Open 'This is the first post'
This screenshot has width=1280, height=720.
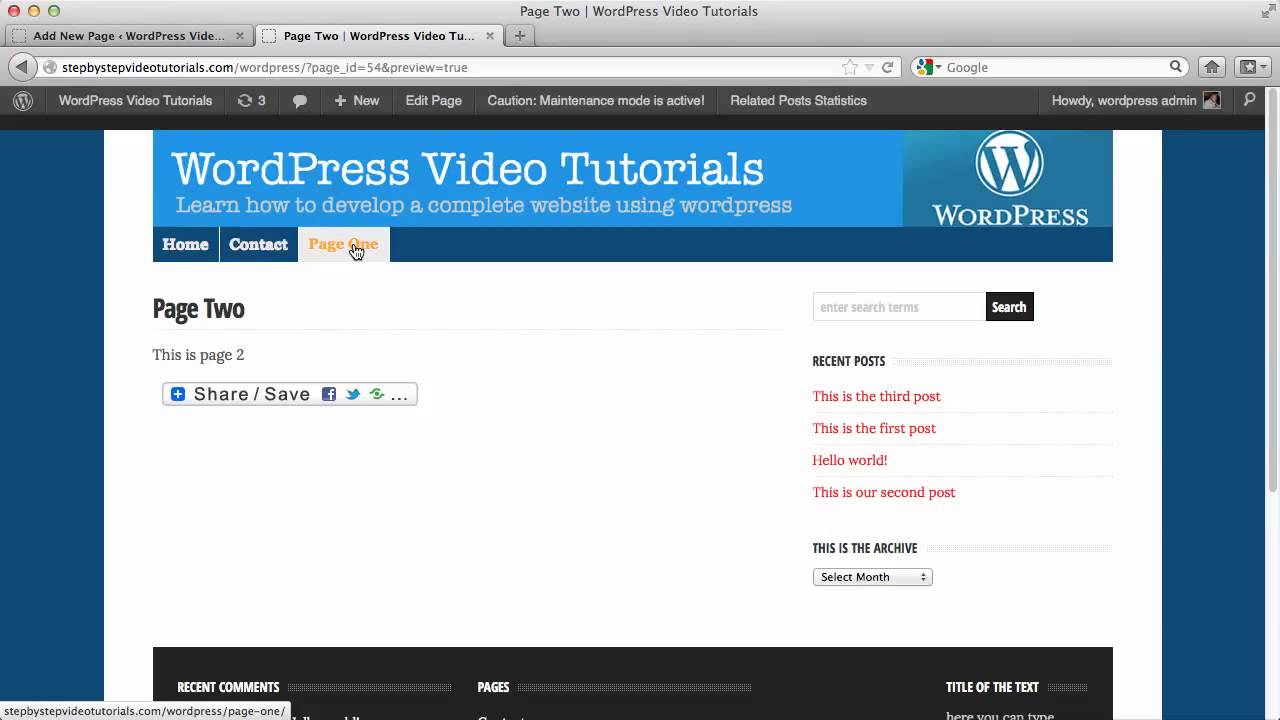tap(874, 428)
